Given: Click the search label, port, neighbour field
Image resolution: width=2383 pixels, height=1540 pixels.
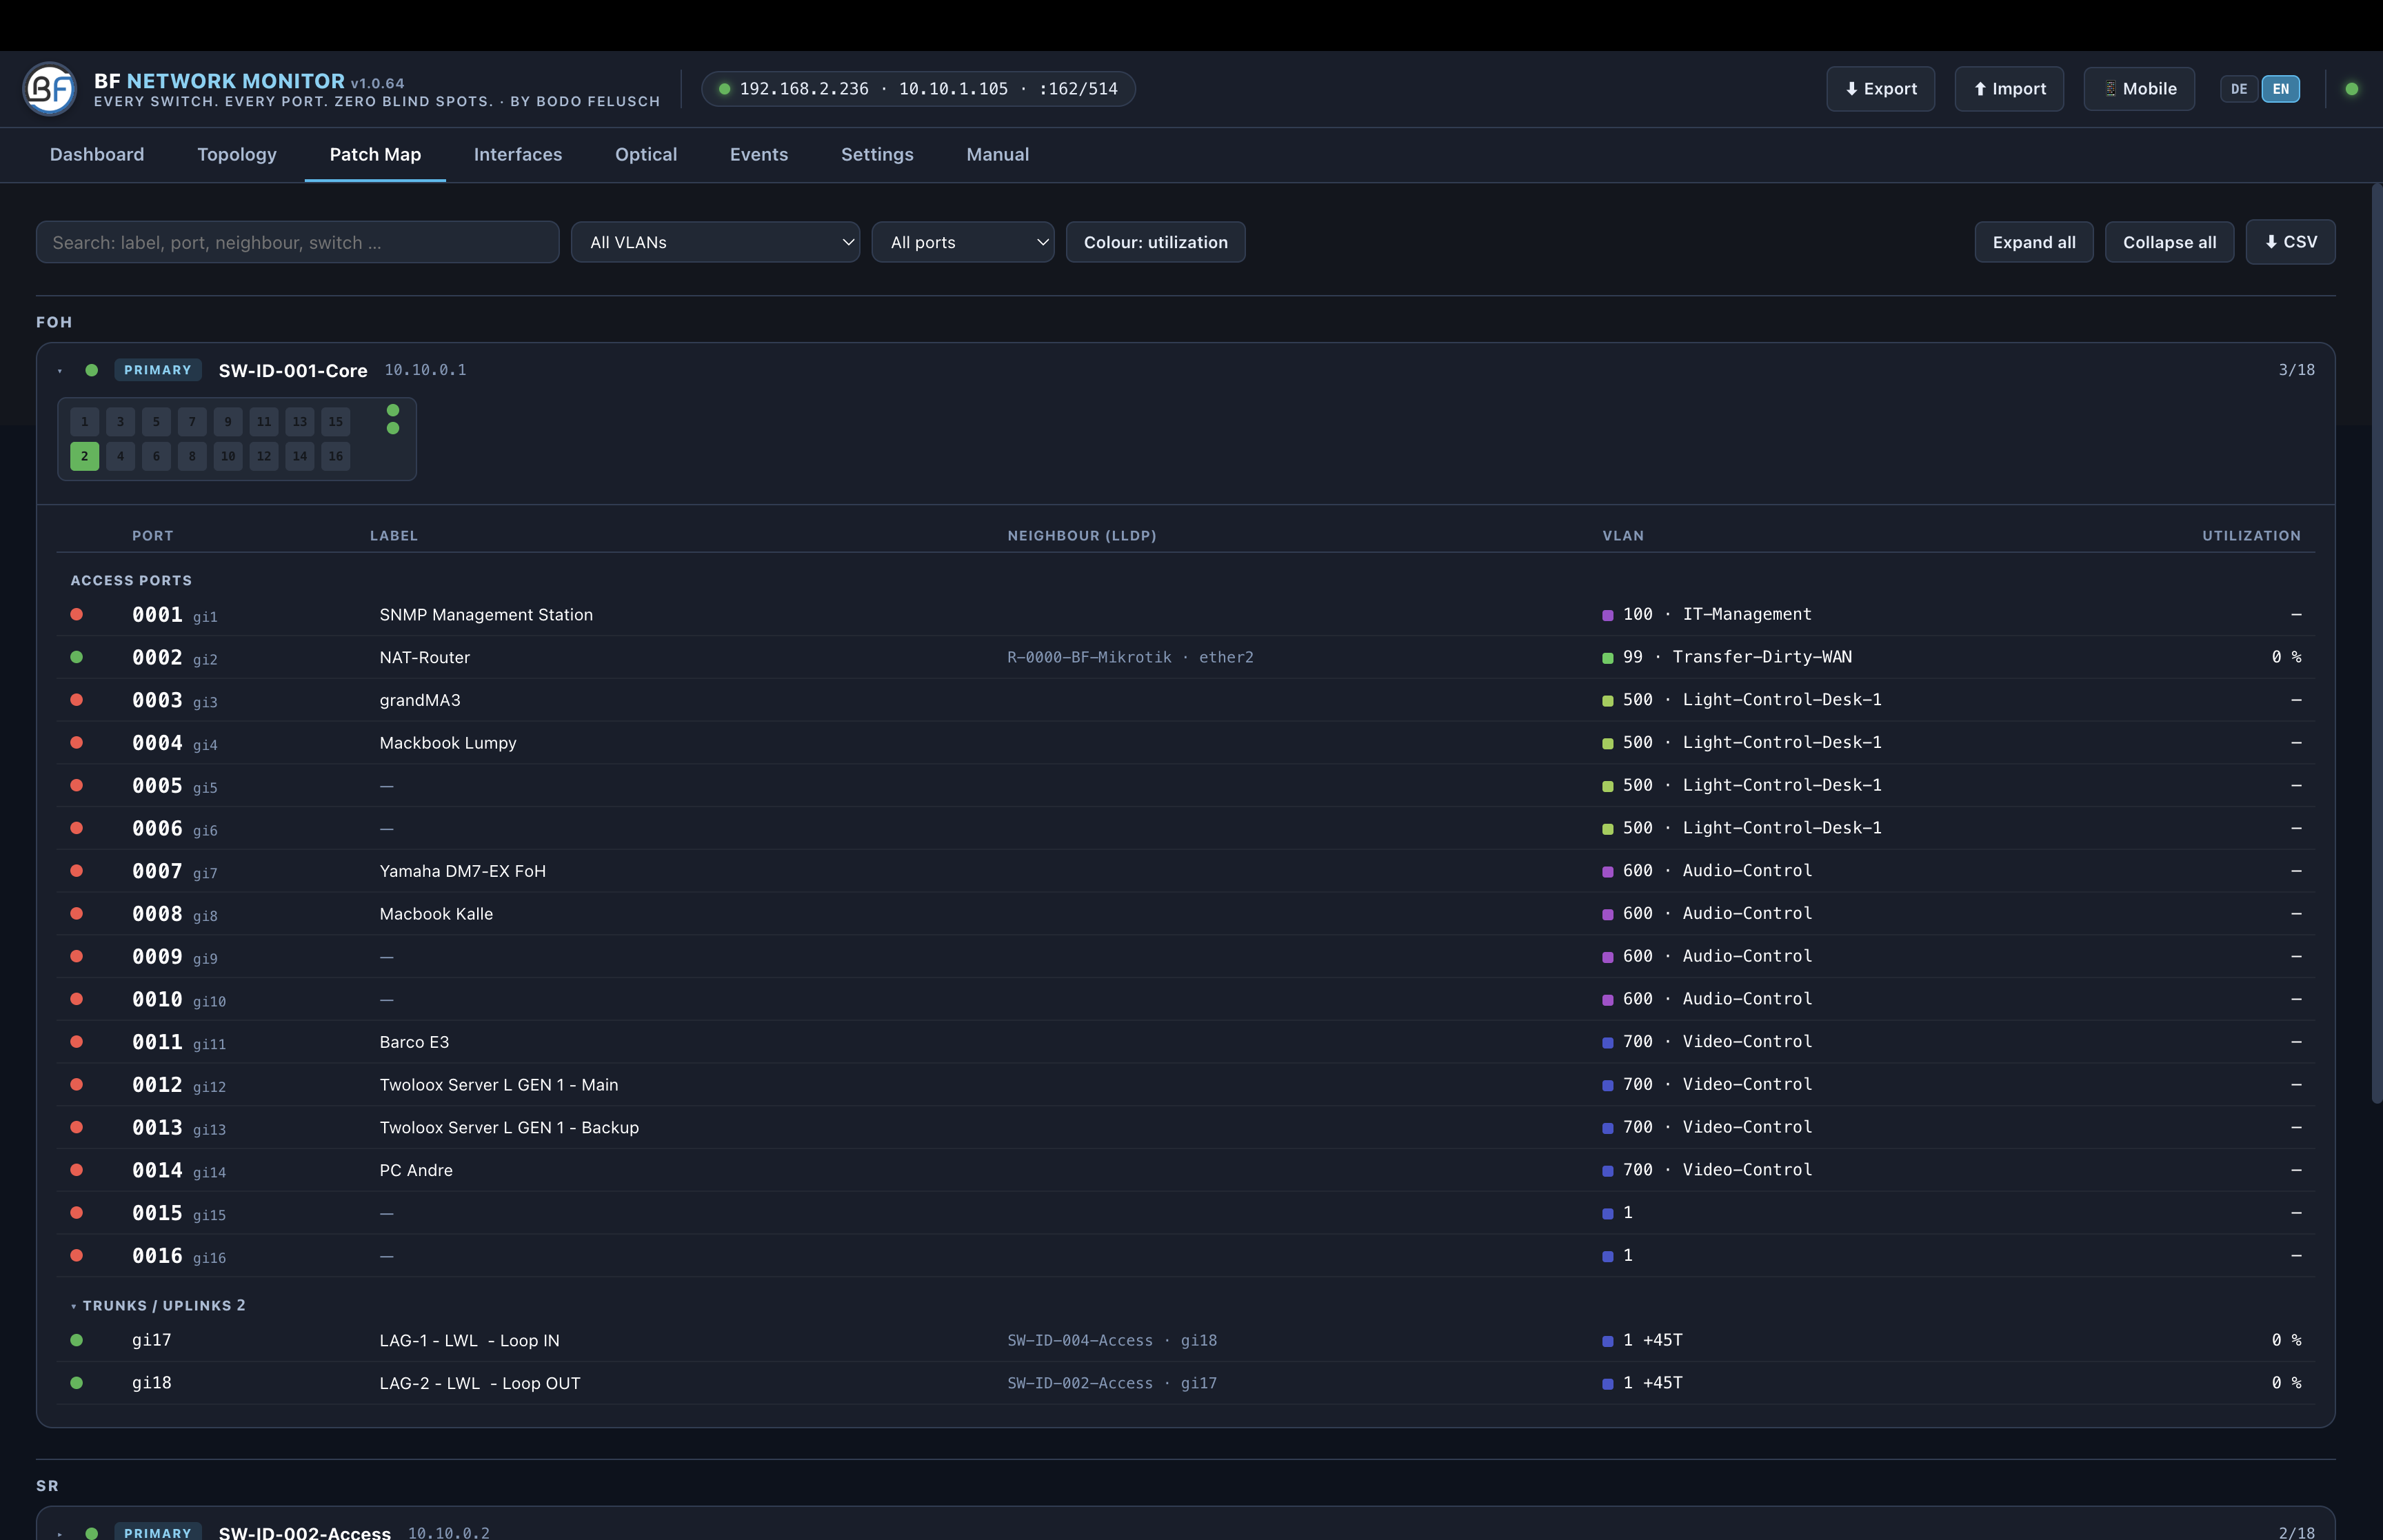Looking at the screenshot, I should point(297,242).
